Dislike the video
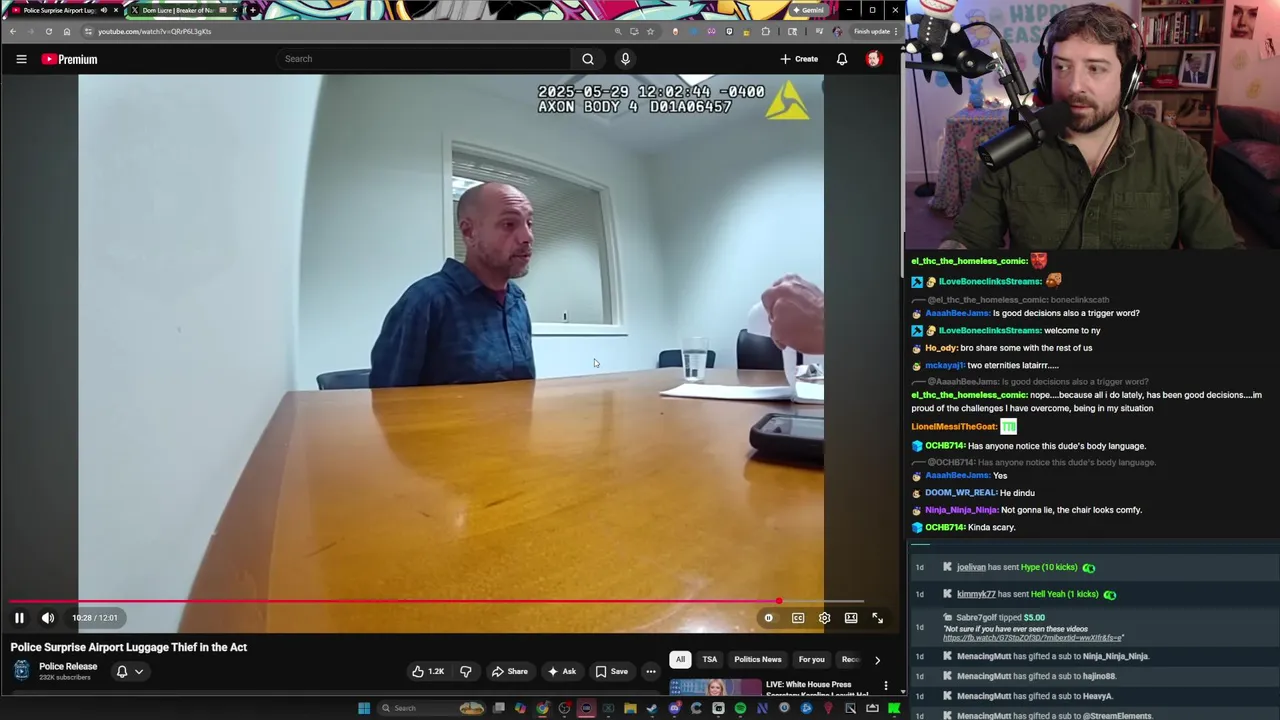The width and height of the screenshot is (1280, 720). (465, 671)
